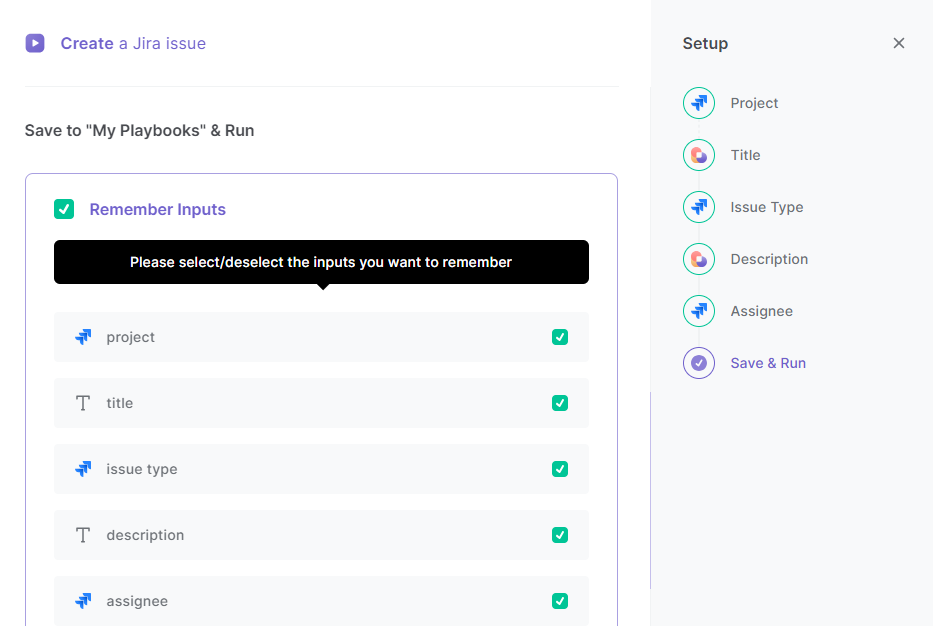Click the 'project' input row label
Image resolution: width=933 pixels, height=626 pixels.
pos(130,337)
